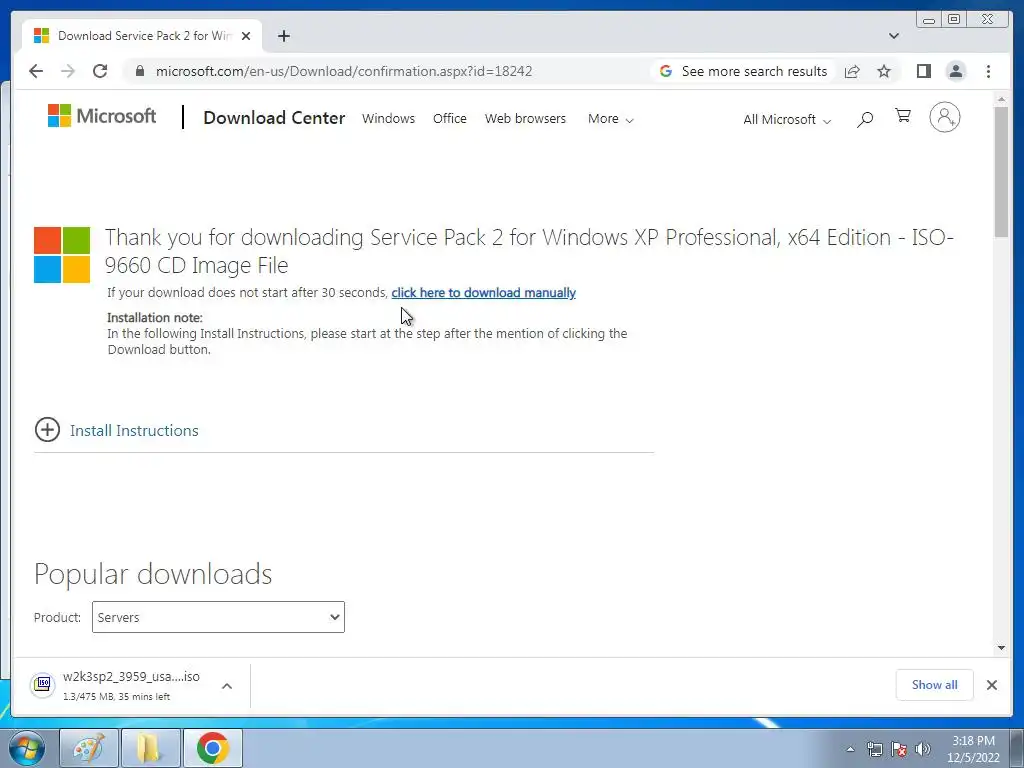Open the Chrome profile avatar
This screenshot has width=1024, height=768.
click(956, 71)
